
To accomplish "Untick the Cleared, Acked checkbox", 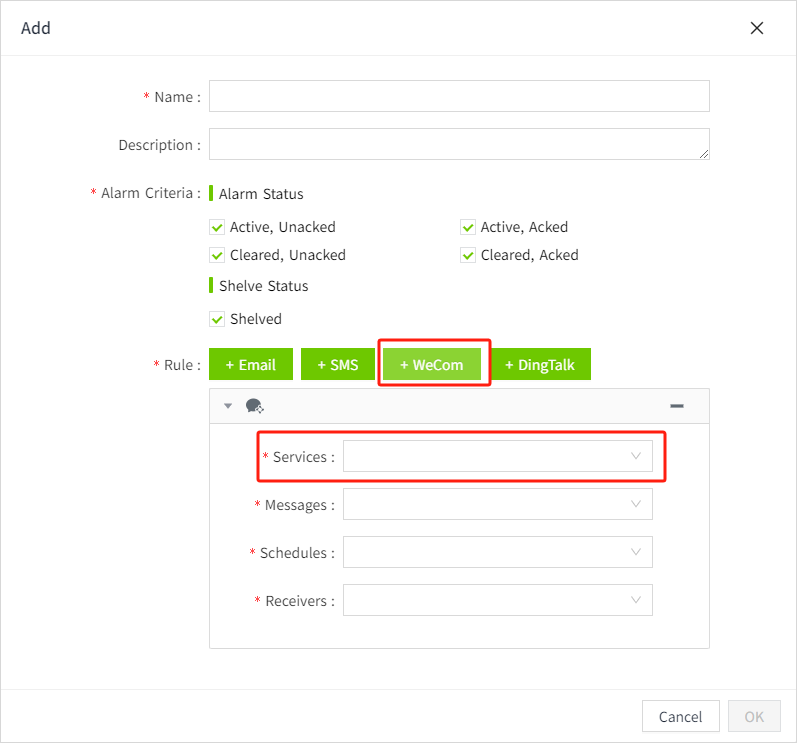I will tap(468, 255).
